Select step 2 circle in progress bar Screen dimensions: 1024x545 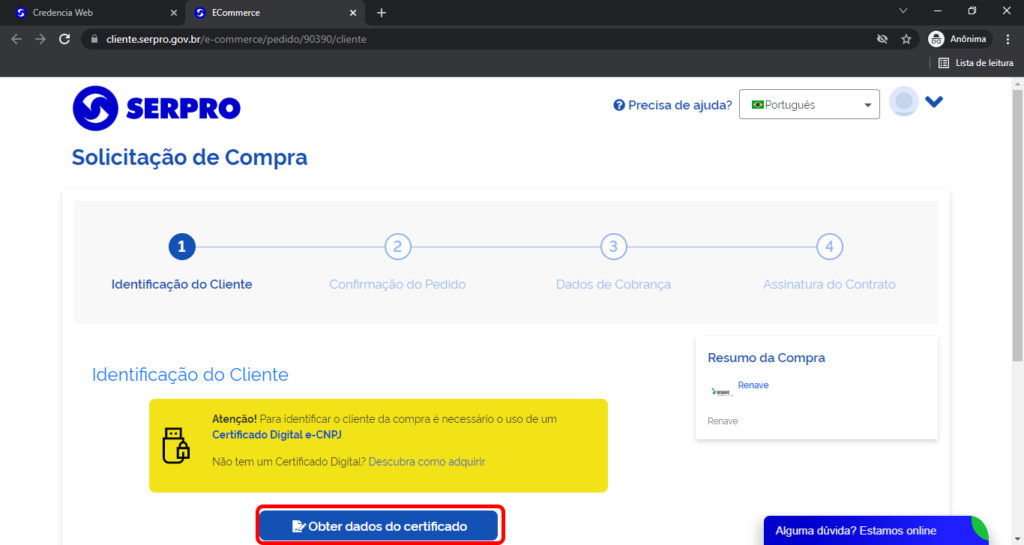pyautogui.click(x=398, y=247)
